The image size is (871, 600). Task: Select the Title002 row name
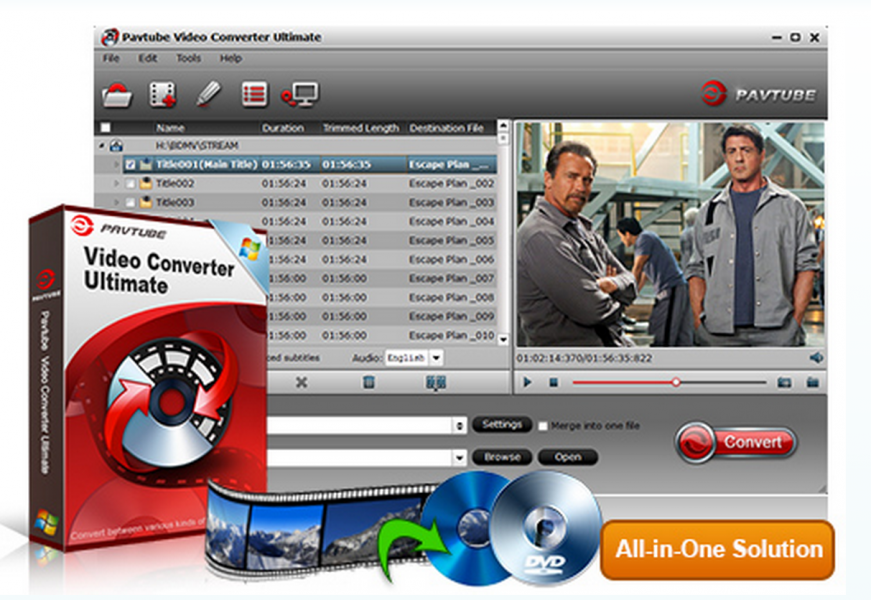[175, 183]
